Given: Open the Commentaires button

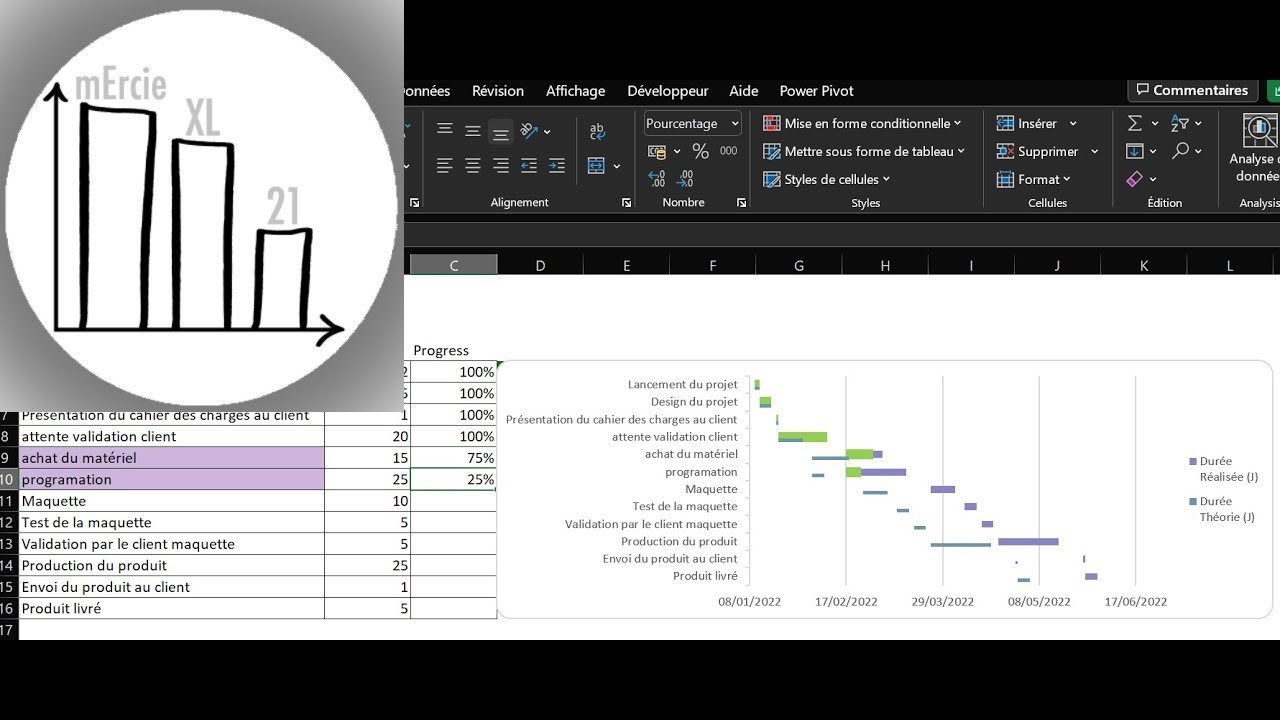Looking at the screenshot, I should [x=1193, y=90].
